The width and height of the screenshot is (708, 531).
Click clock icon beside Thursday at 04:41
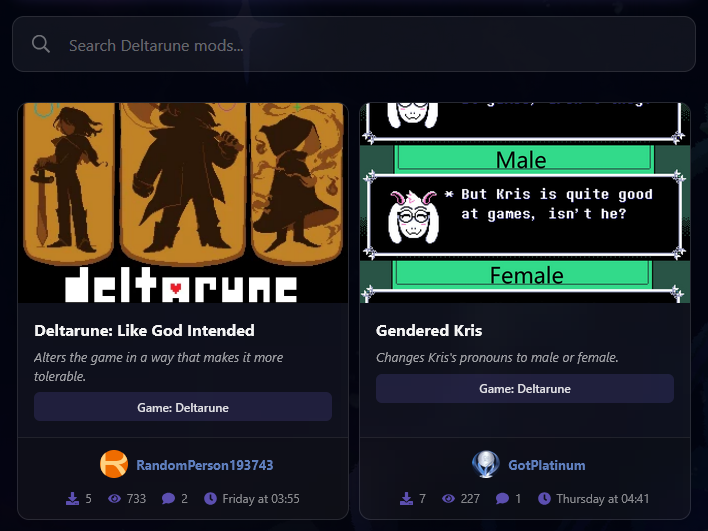544,498
